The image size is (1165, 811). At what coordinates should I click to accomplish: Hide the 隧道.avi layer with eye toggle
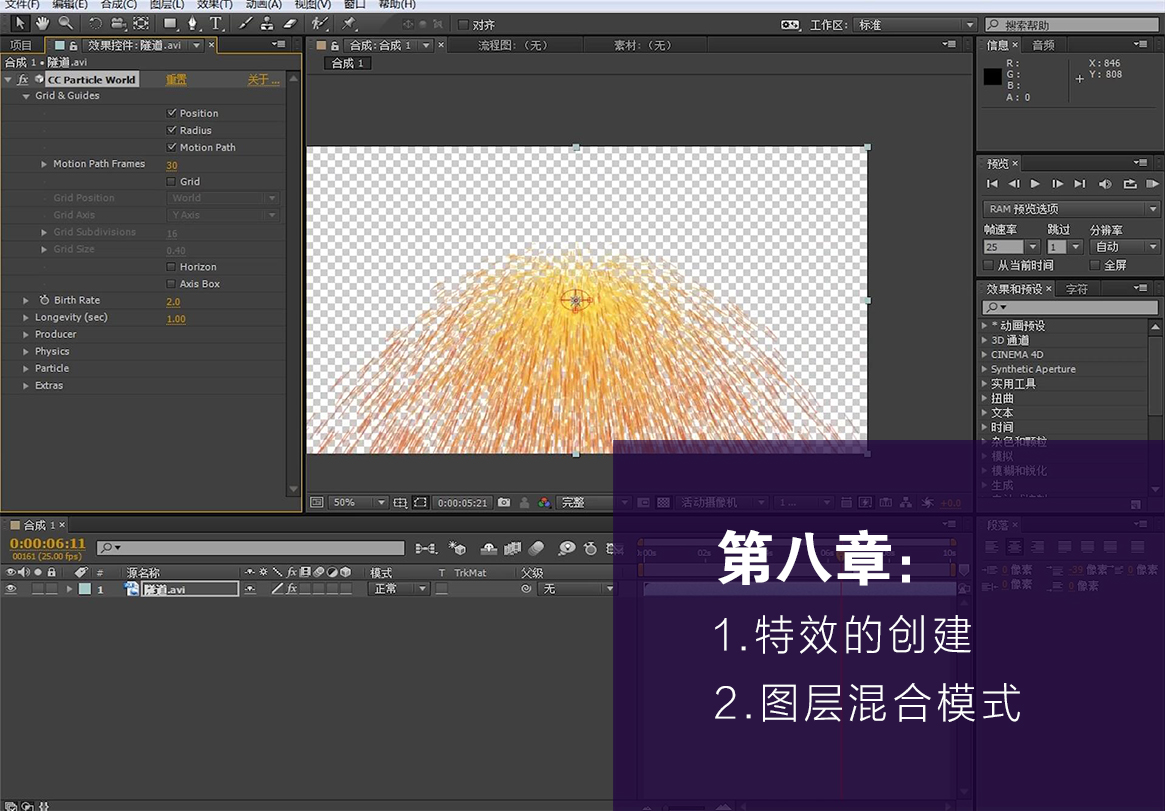(10, 589)
